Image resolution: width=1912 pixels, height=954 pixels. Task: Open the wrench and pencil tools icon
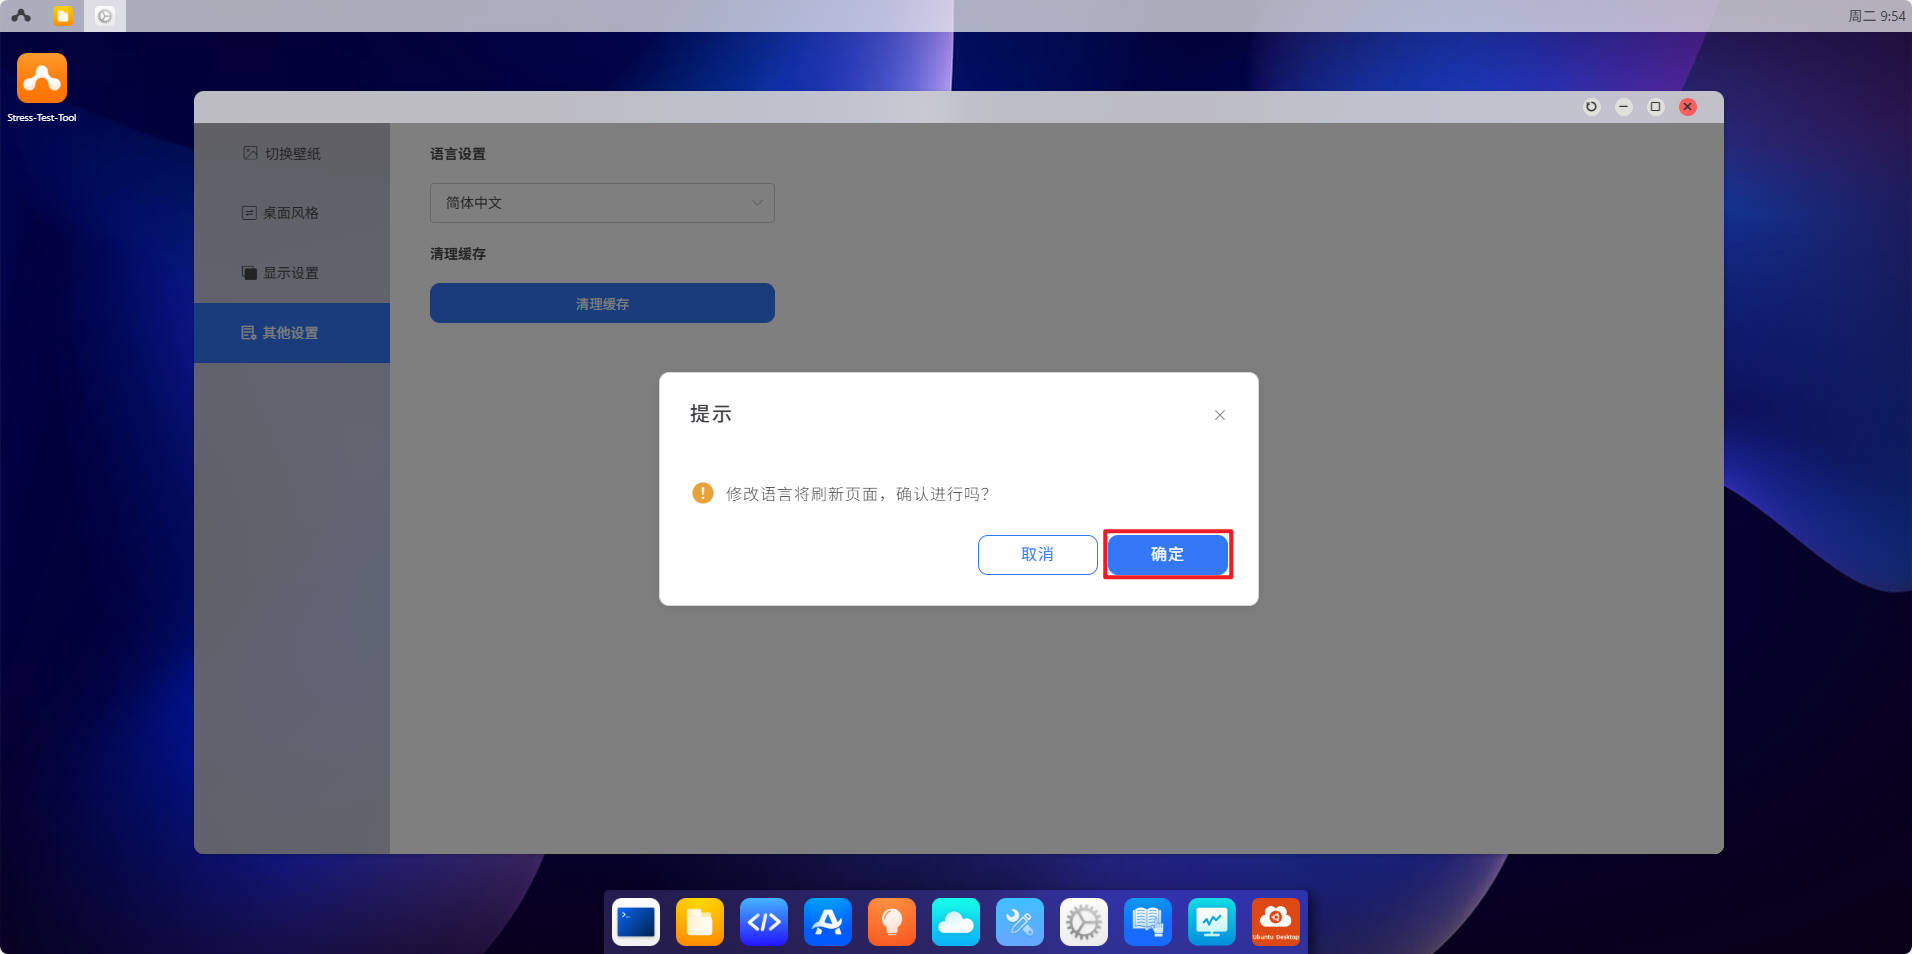1020,921
